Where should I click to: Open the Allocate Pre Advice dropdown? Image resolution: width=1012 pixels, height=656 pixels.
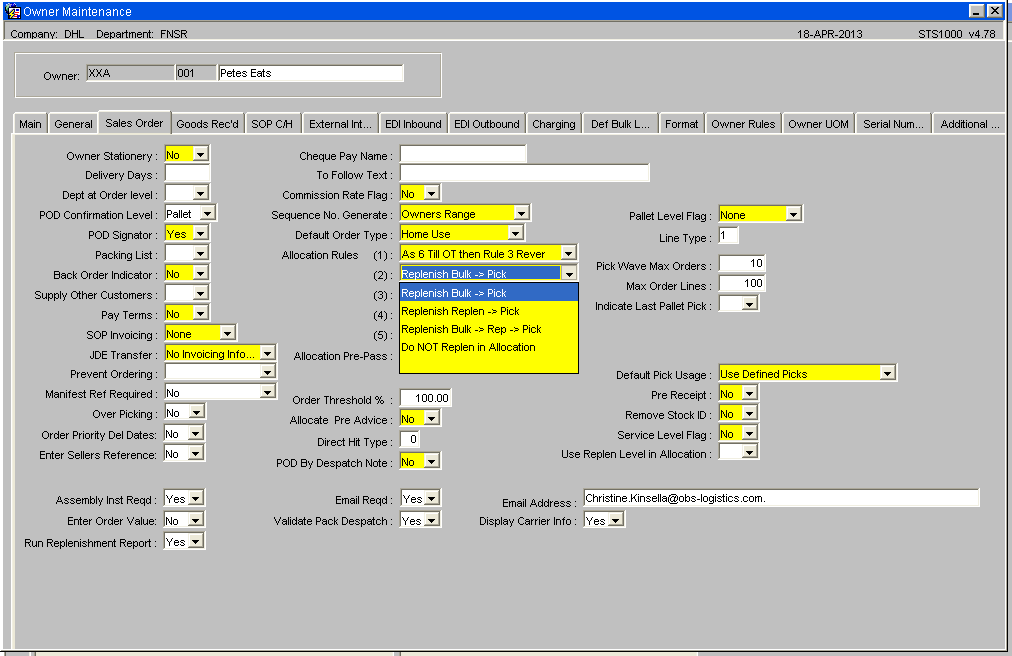click(431, 418)
